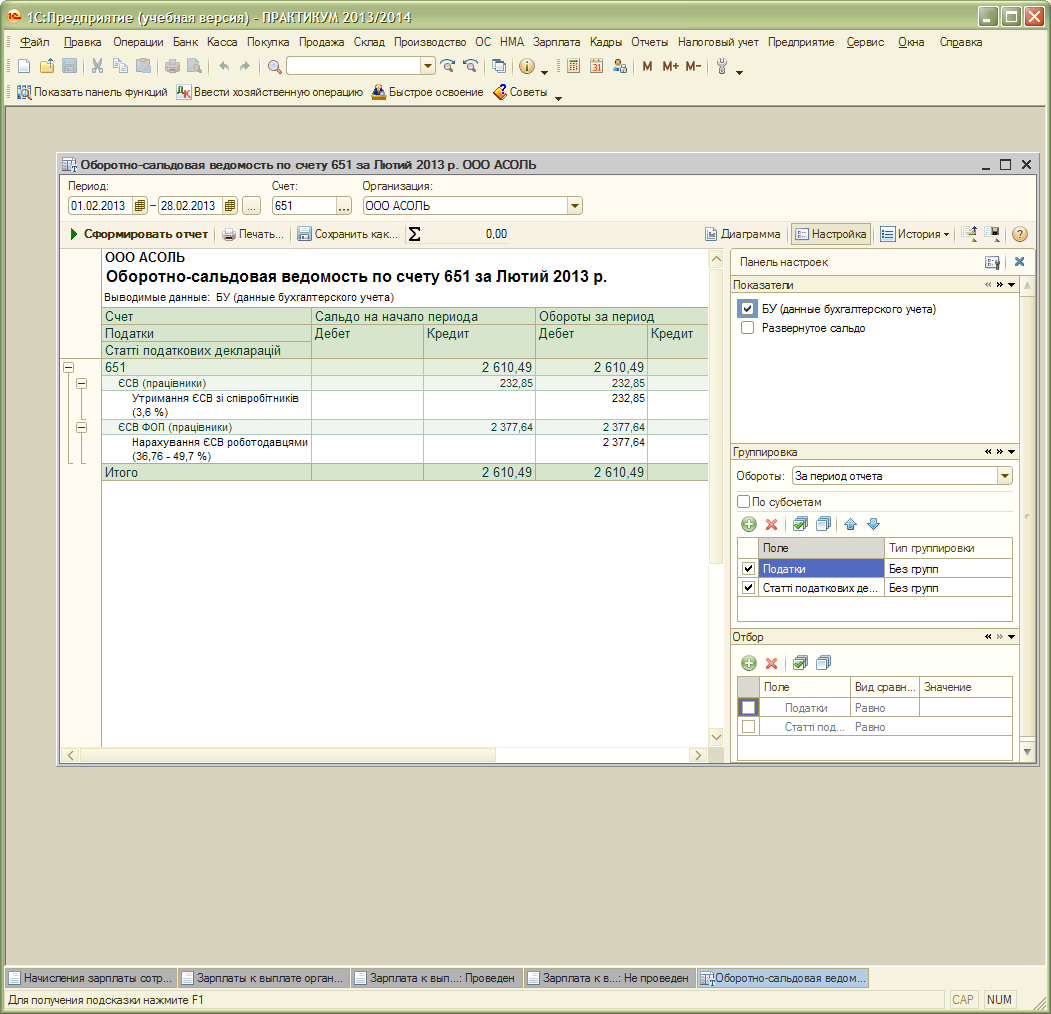The image size is (1051, 1014).
Task: Add a grouping field with green plus
Action: click(x=749, y=524)
